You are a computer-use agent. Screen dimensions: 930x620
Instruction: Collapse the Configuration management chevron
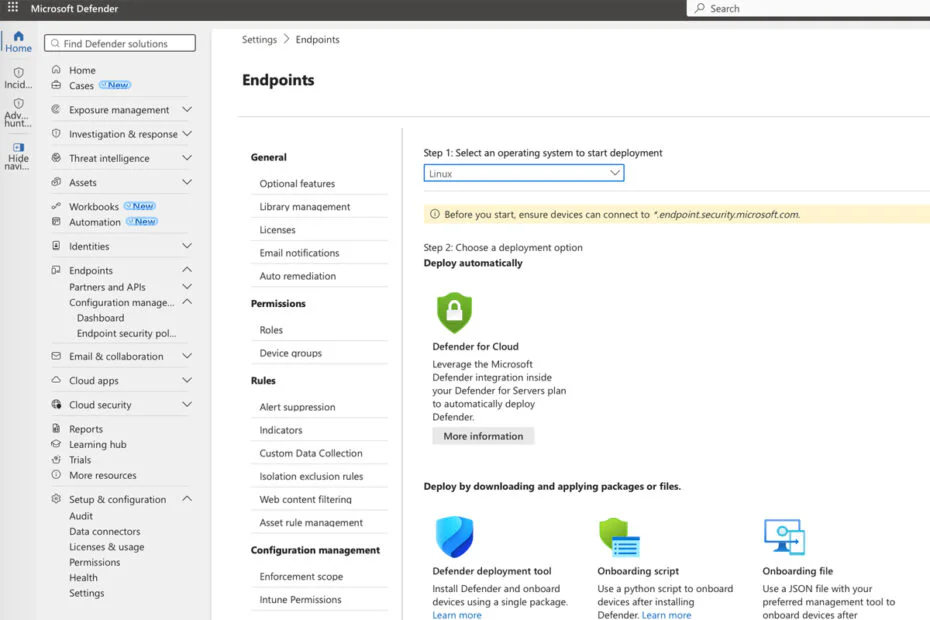[x=187, y=302]
